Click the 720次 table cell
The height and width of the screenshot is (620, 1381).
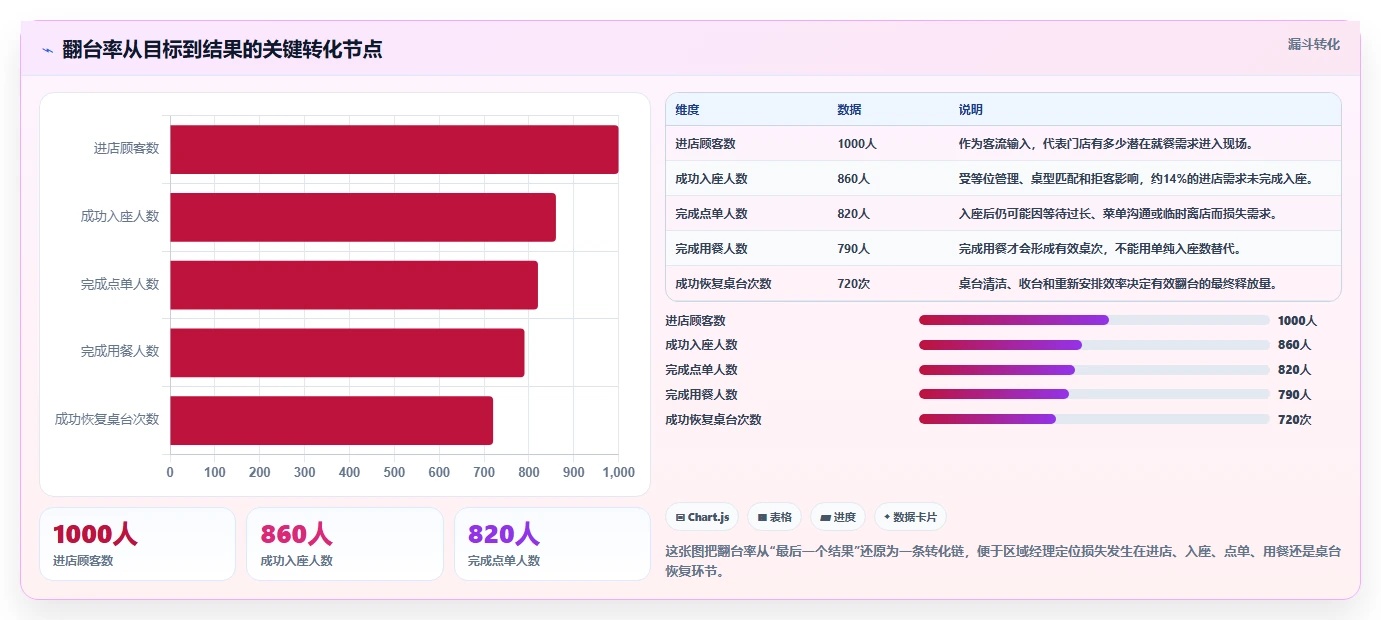(854, 284)
